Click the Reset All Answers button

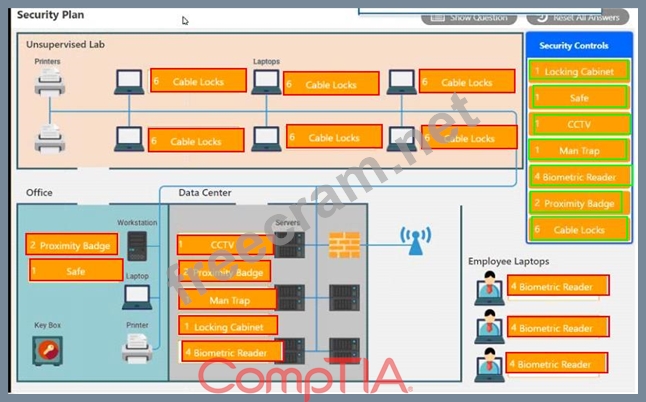click(578, 18)
